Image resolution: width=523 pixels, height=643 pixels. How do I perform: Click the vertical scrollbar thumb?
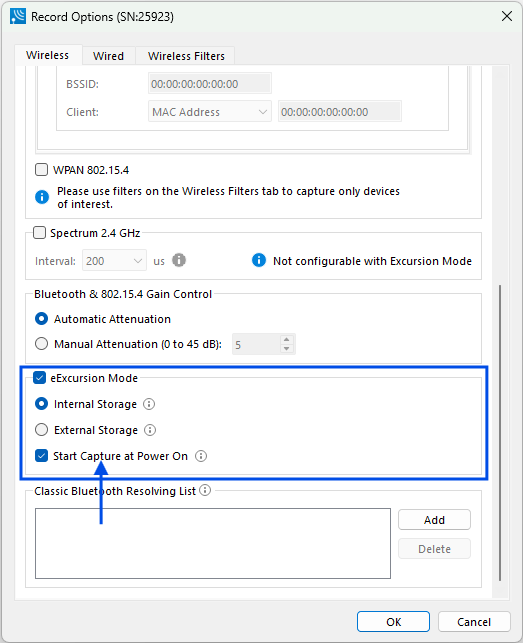click(x=500, y=433)
